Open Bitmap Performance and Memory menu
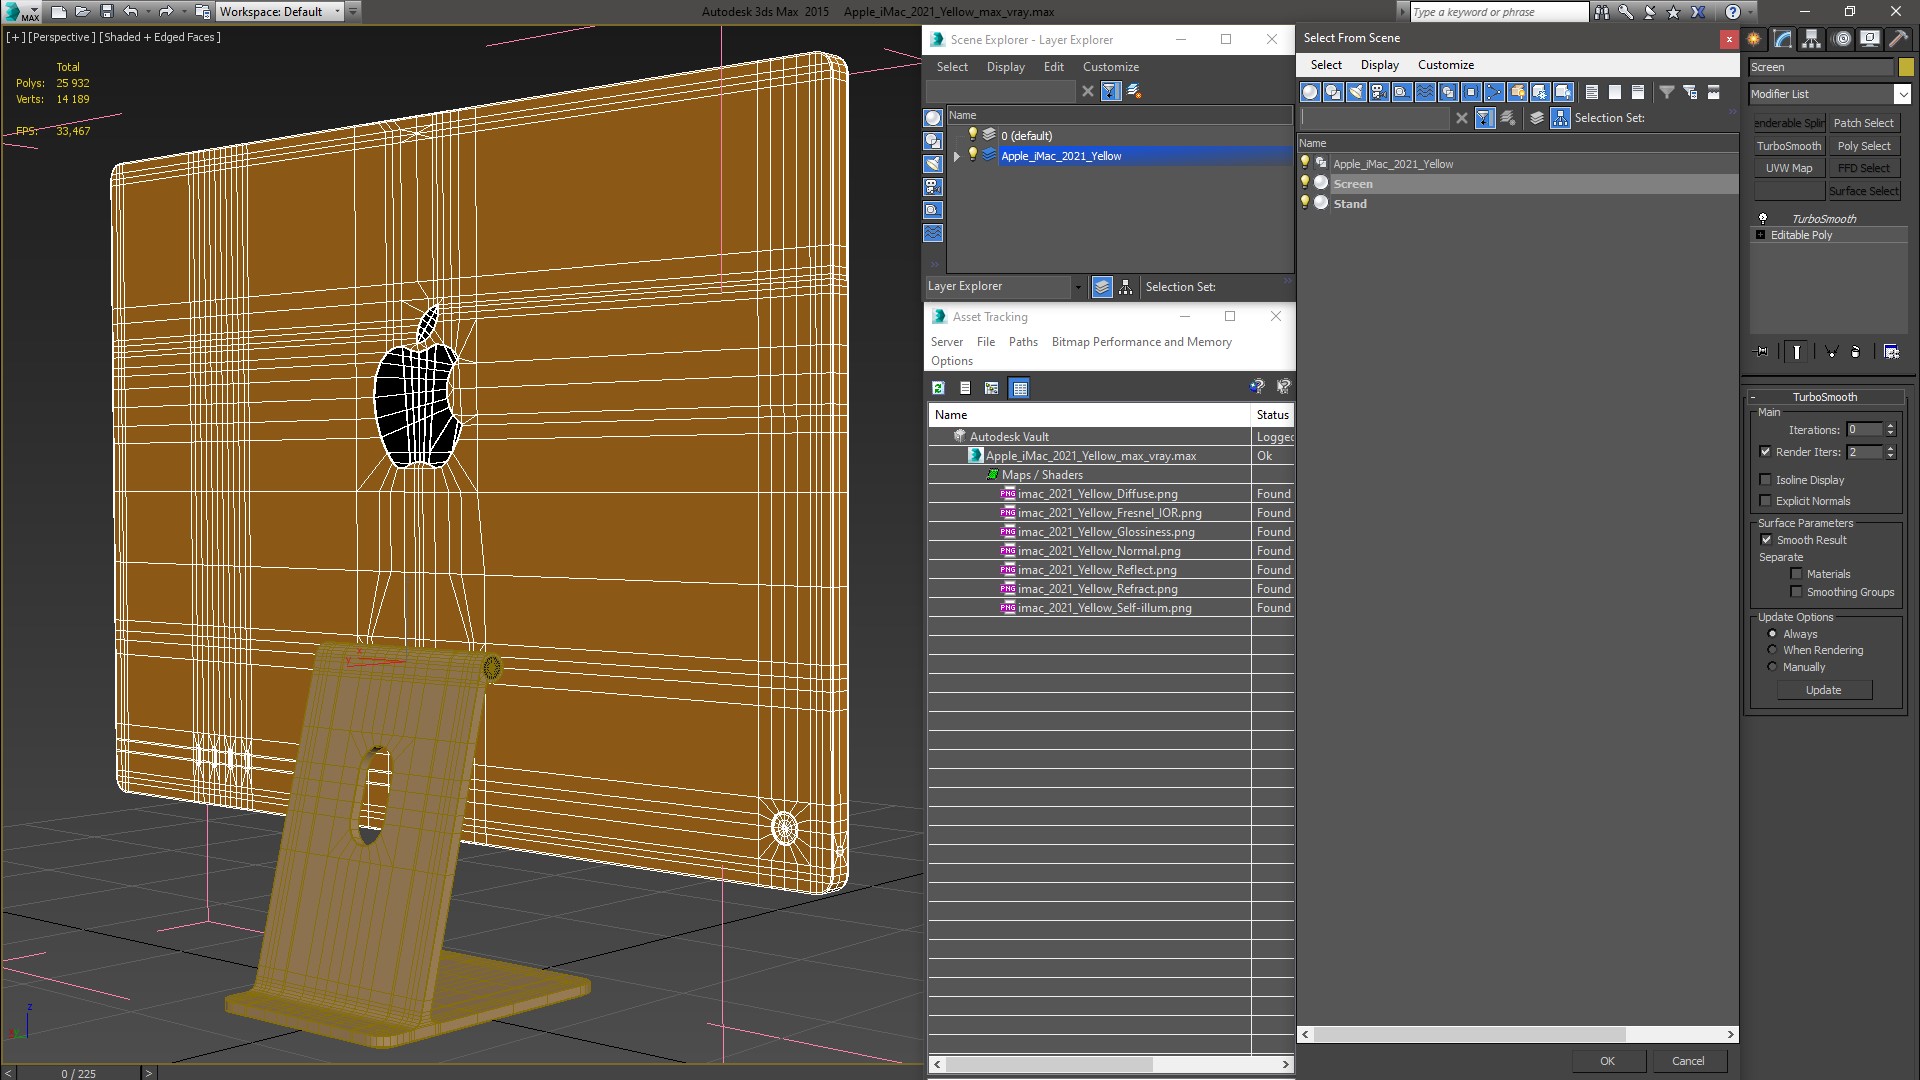The height and width of the screenshot is (1080, 1920). click(x=1141, y=342)
